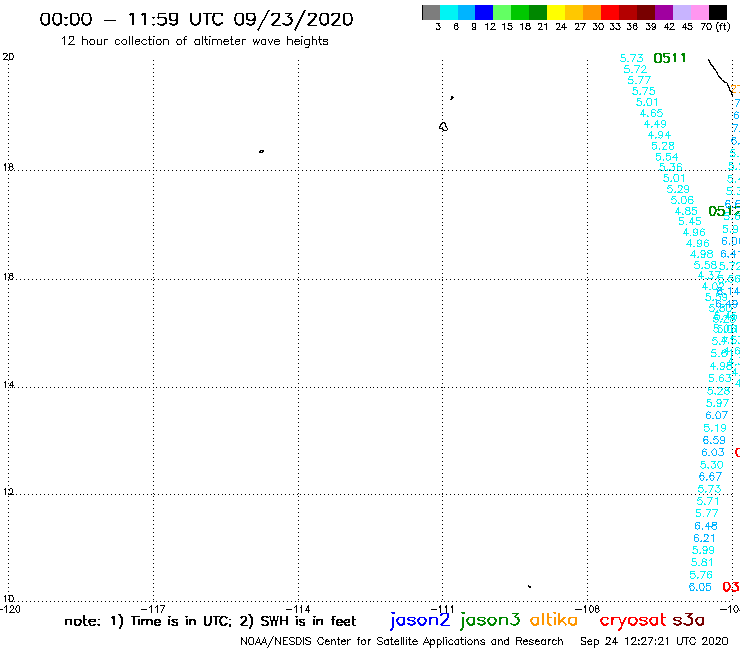
Task: Click wave height value 5.29
Action: 678,189
